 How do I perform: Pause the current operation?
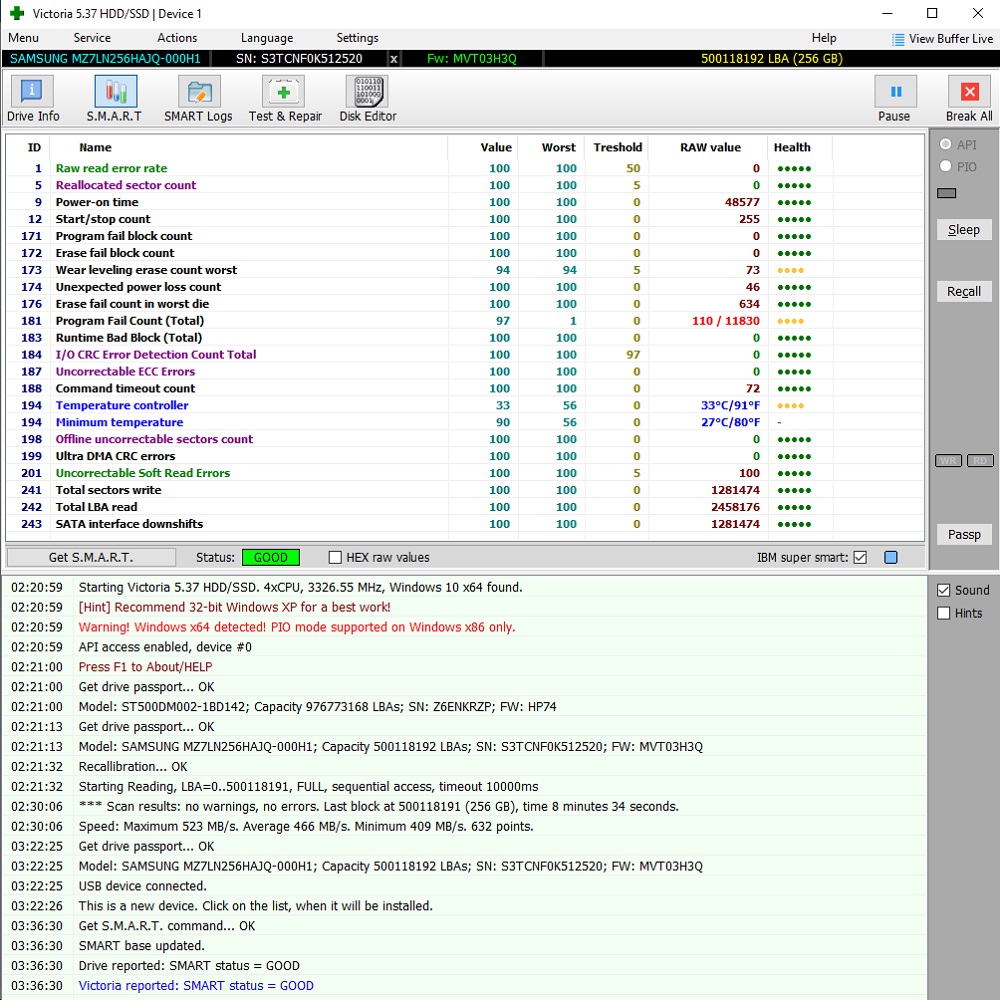point(894,99)
